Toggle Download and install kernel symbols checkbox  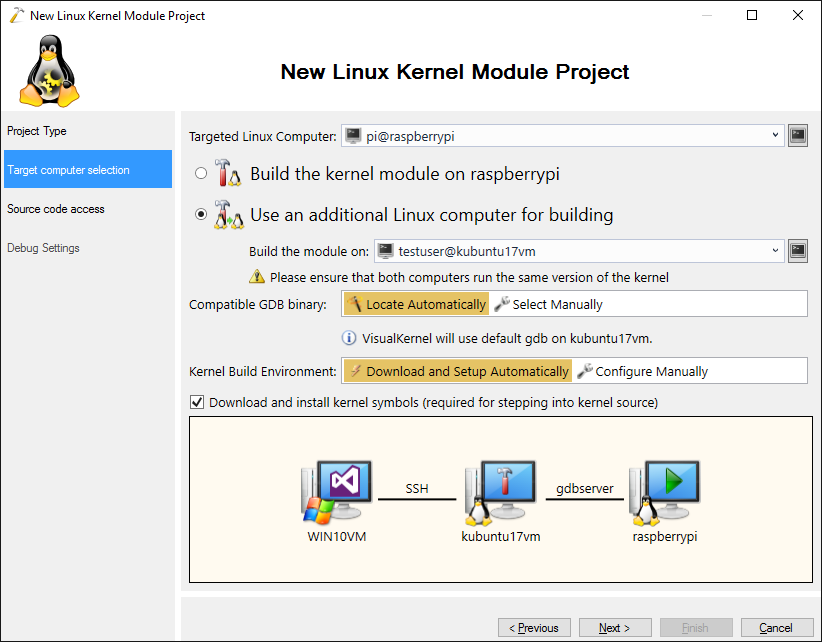click(197, 402)
